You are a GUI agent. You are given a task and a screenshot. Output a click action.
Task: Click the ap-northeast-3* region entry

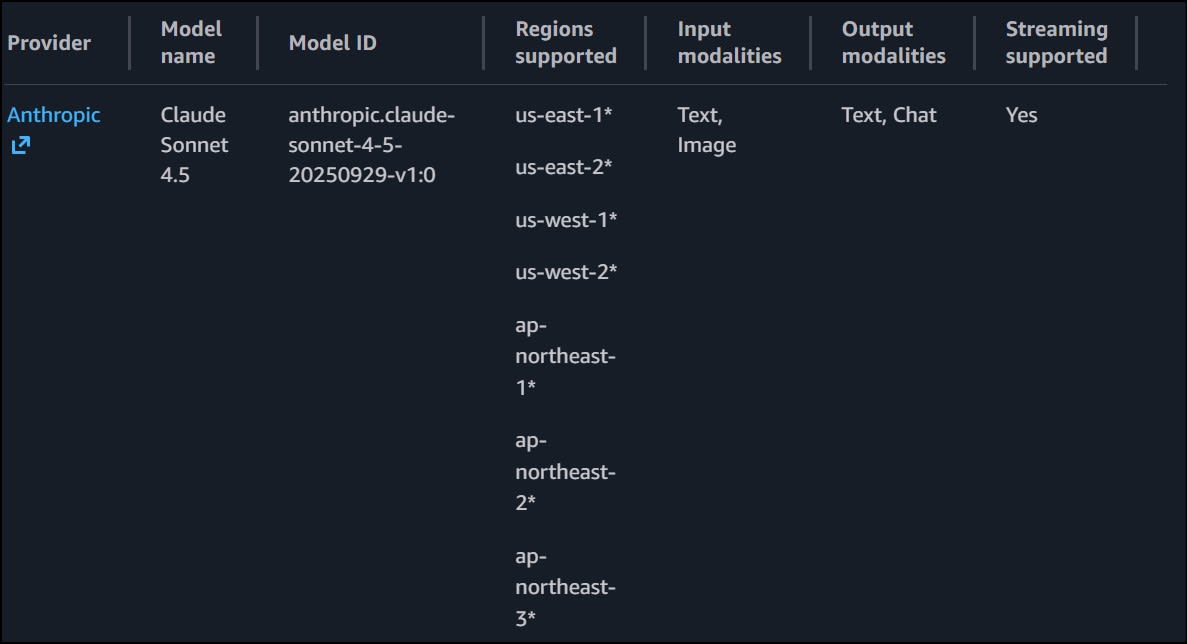pos(564,587)
